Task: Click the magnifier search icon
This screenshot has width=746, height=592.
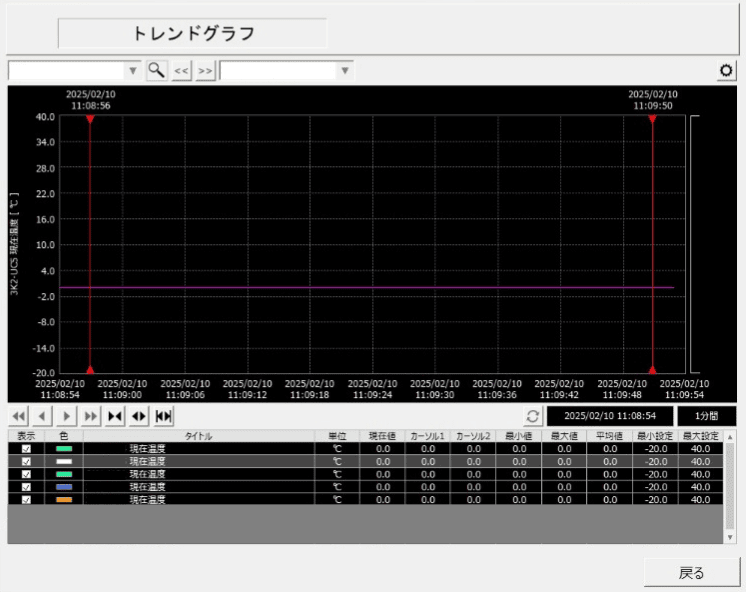Action: coord(157,71)
